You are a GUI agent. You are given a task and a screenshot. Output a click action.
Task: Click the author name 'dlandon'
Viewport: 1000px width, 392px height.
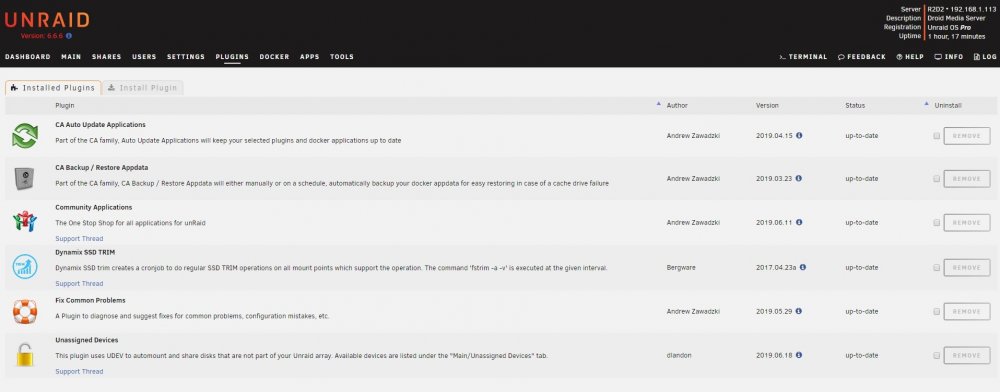[x=678, y=355]
